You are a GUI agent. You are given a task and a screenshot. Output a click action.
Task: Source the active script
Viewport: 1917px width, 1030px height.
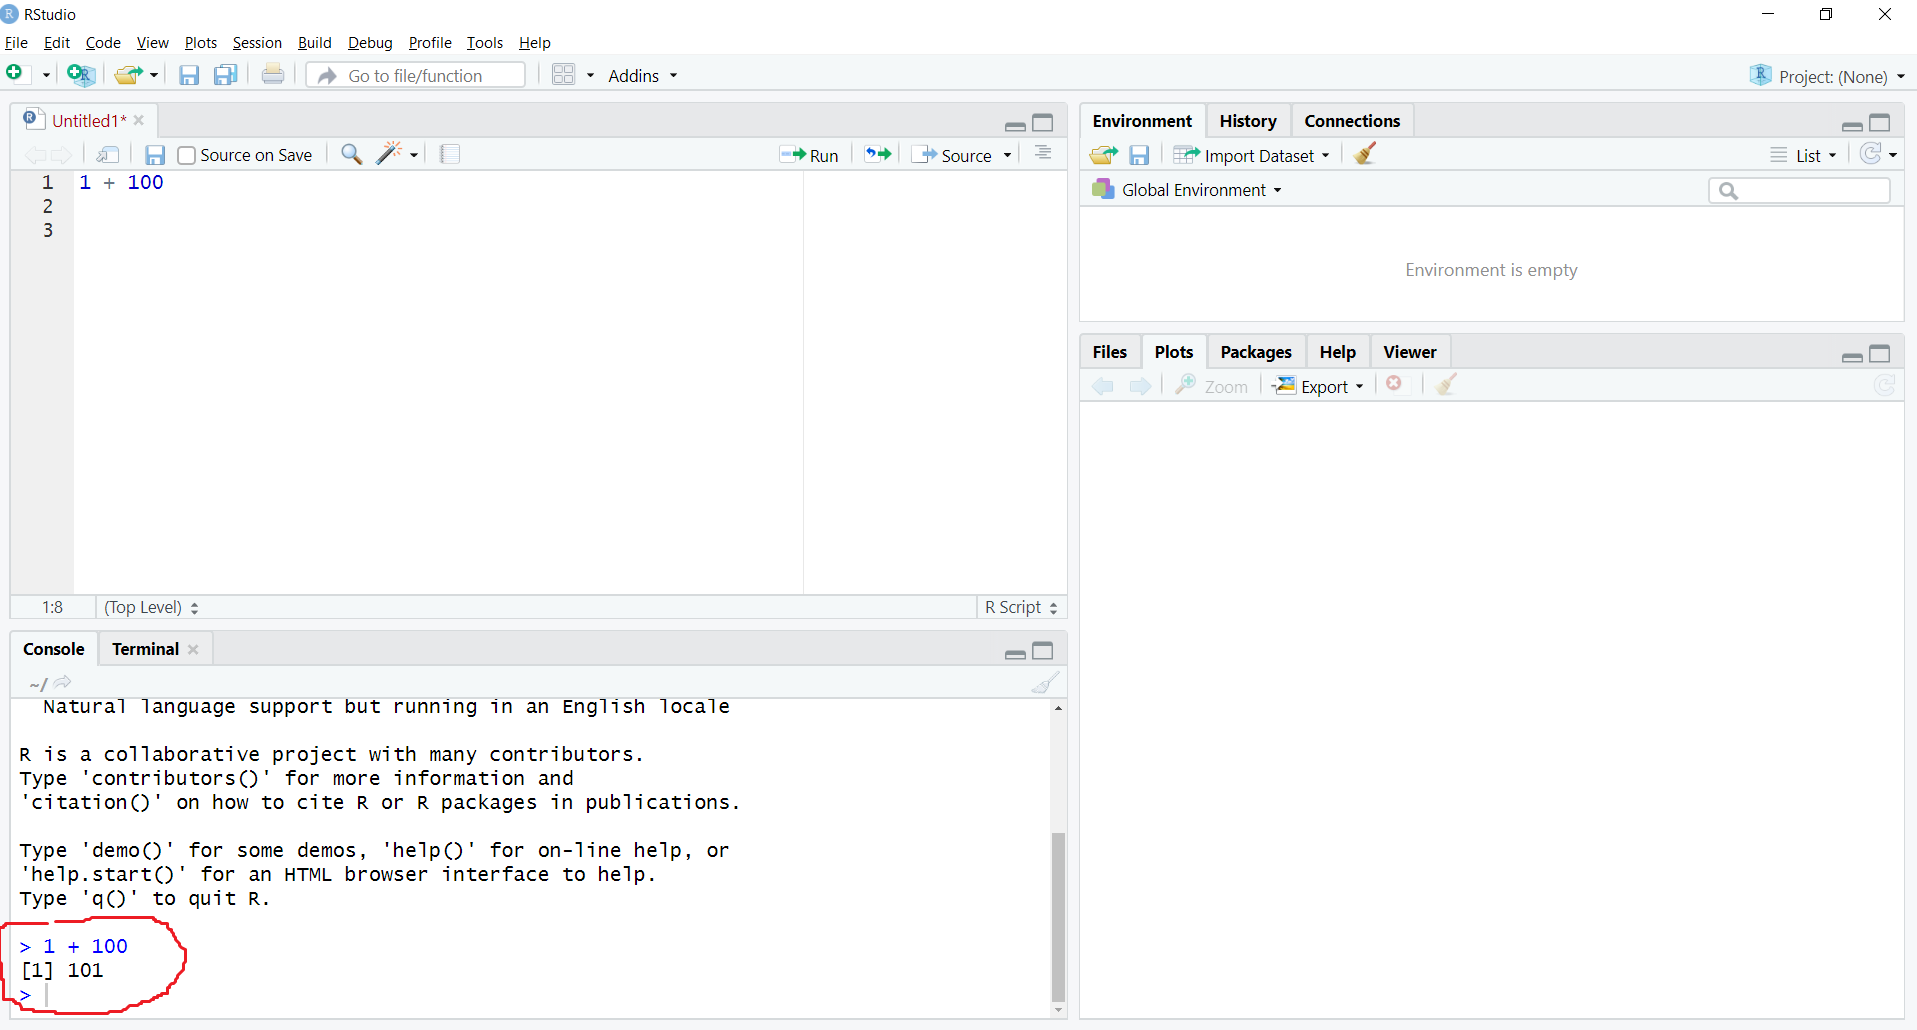[x=954, y=155]
